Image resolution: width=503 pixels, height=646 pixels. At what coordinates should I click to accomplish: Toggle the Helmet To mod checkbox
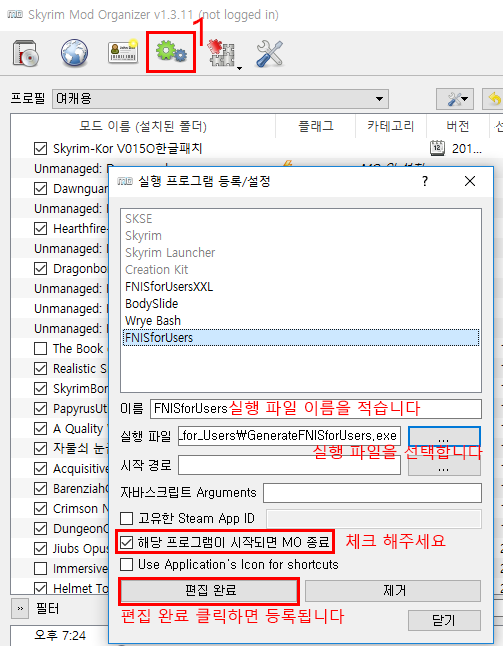tap(40, 588)
